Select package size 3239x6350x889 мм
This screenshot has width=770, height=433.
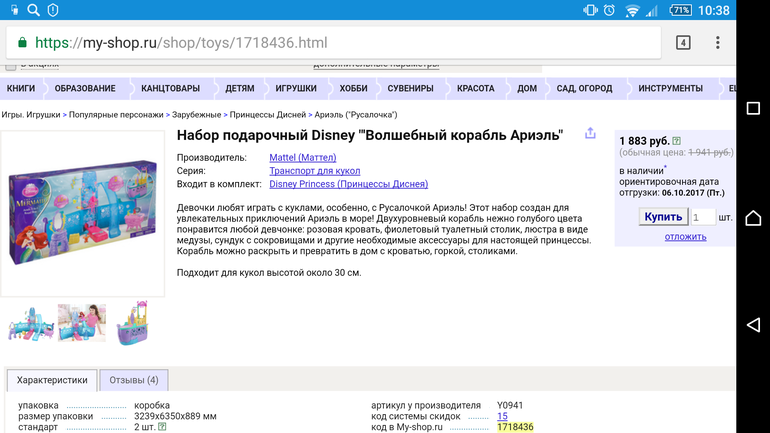click(x=175, y=416)
